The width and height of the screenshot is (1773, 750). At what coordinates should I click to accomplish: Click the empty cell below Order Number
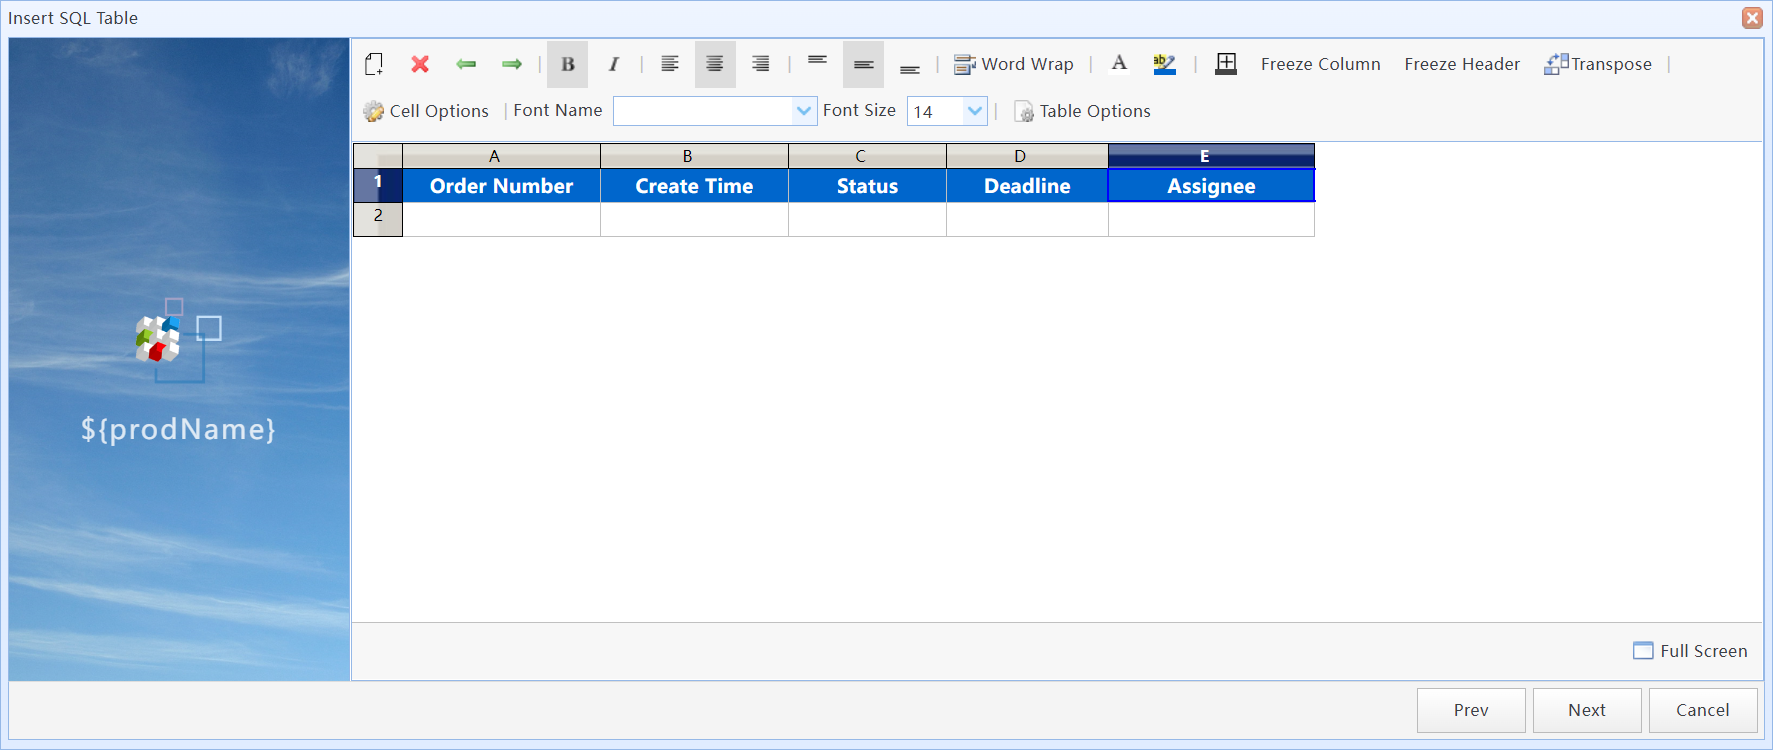(501, 219)
